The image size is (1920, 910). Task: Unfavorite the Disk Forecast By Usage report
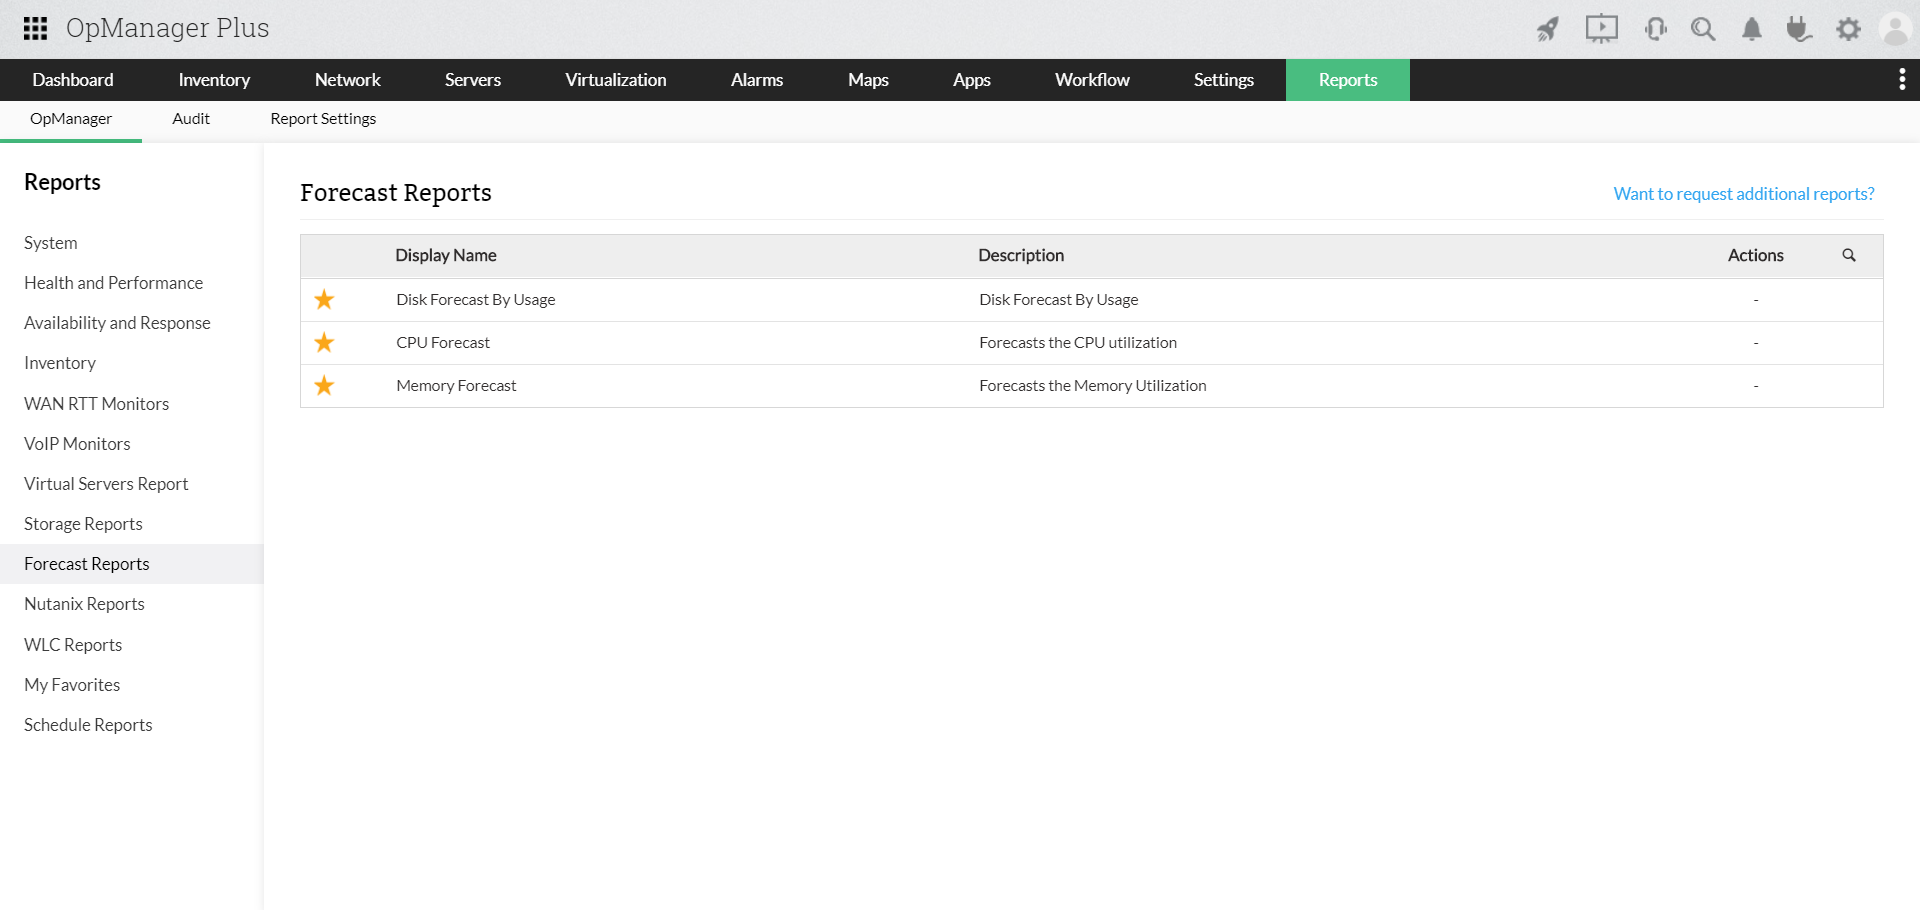(x=324, y=299)
